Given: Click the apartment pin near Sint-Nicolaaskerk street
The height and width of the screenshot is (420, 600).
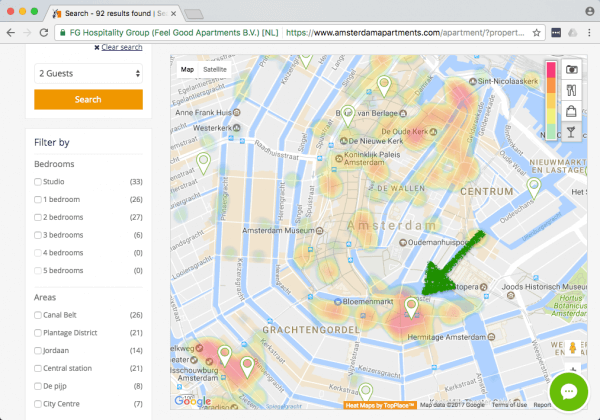Looking at the screenshot, I should click(x=384, y=86).
